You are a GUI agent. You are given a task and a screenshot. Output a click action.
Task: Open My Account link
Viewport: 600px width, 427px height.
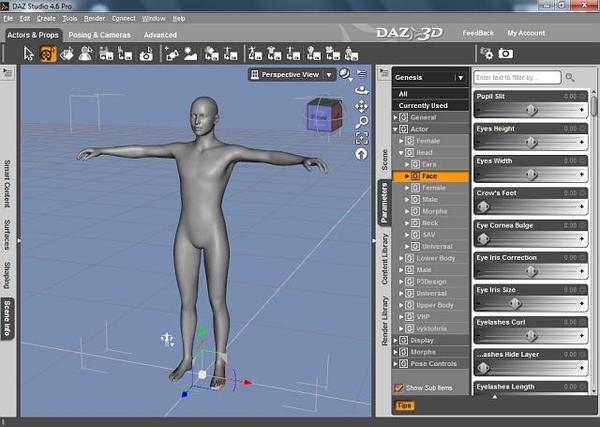coord(526,33)
